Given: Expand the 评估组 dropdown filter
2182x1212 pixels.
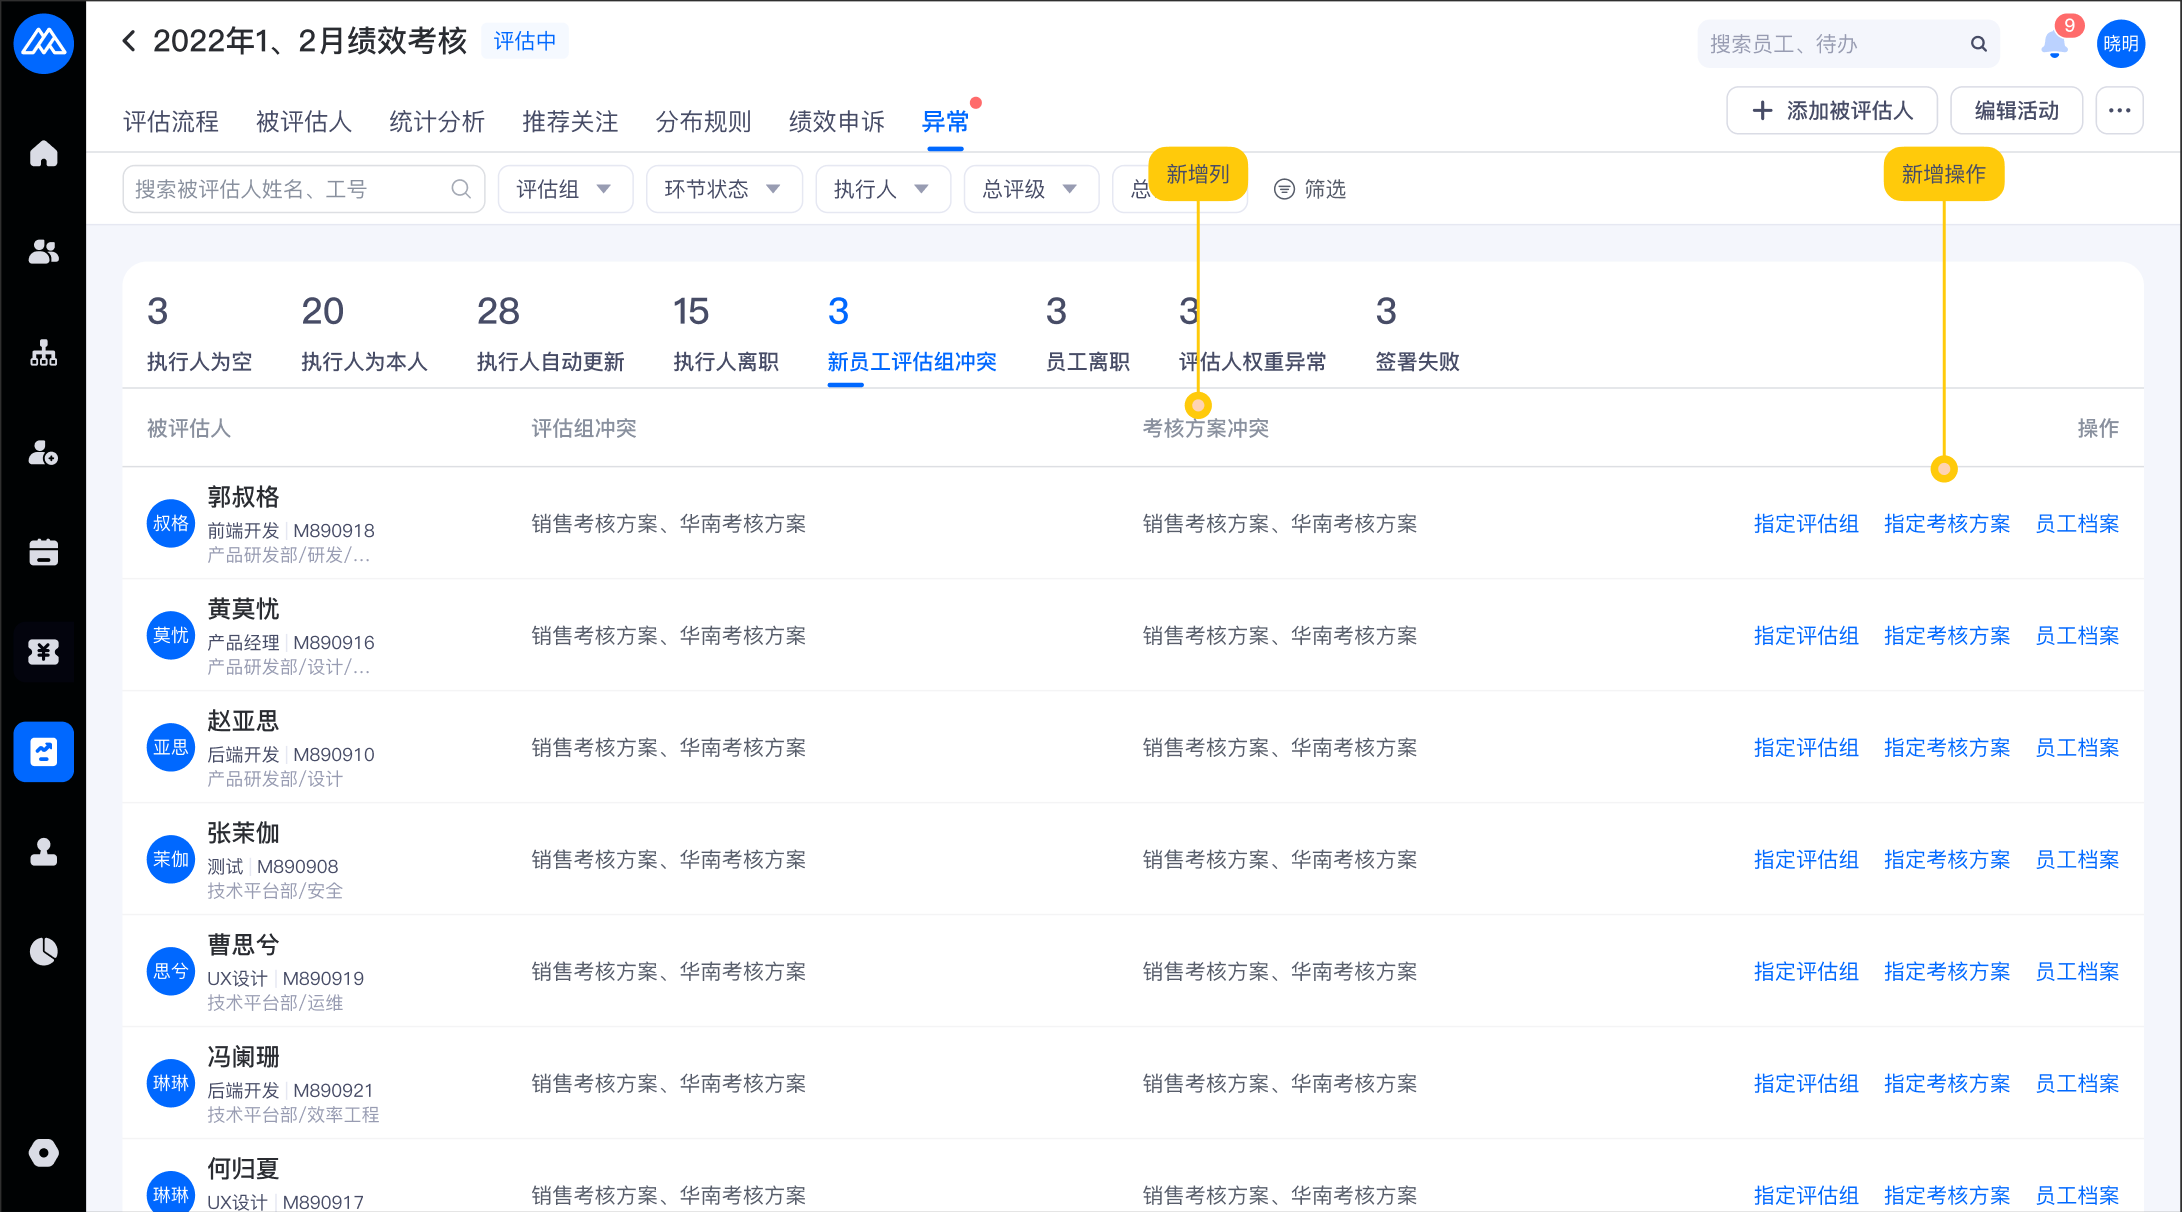Looking at the screenshot, I should point(564,189).
